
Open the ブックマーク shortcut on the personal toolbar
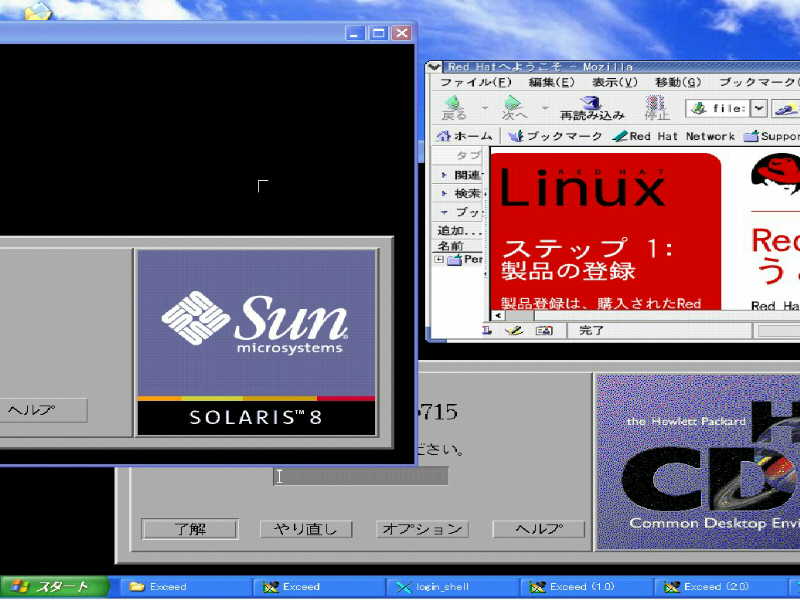pos(556,136)
